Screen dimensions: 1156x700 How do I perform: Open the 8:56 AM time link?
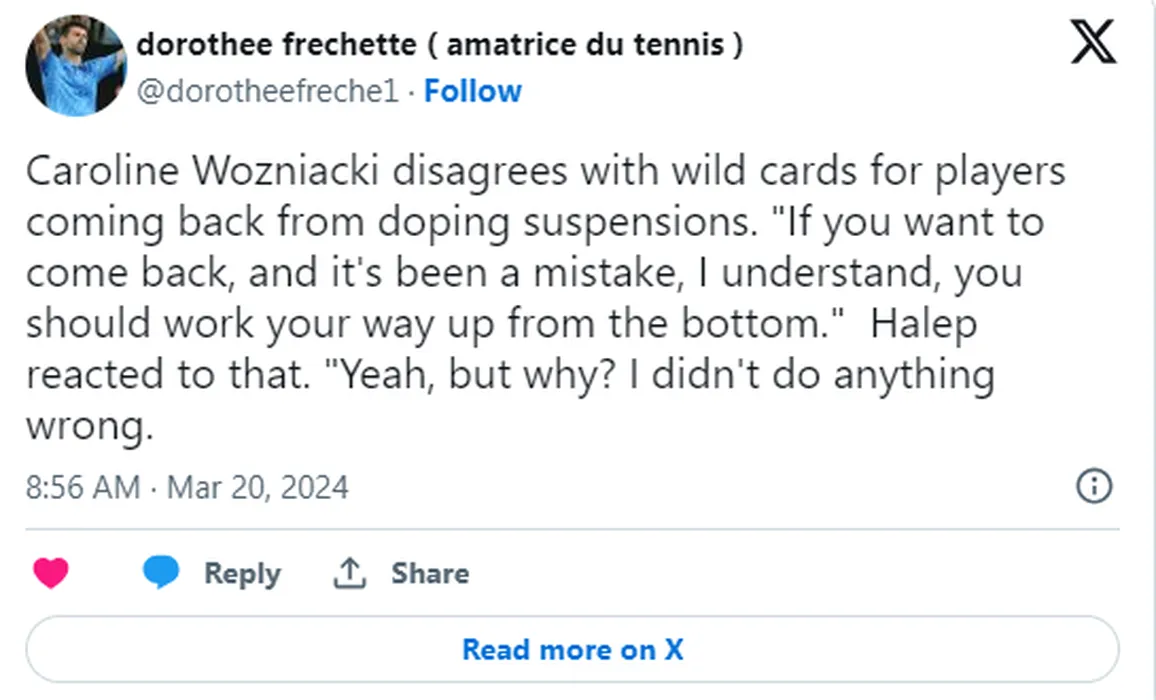pyautogui.click(x=82, y=487)
